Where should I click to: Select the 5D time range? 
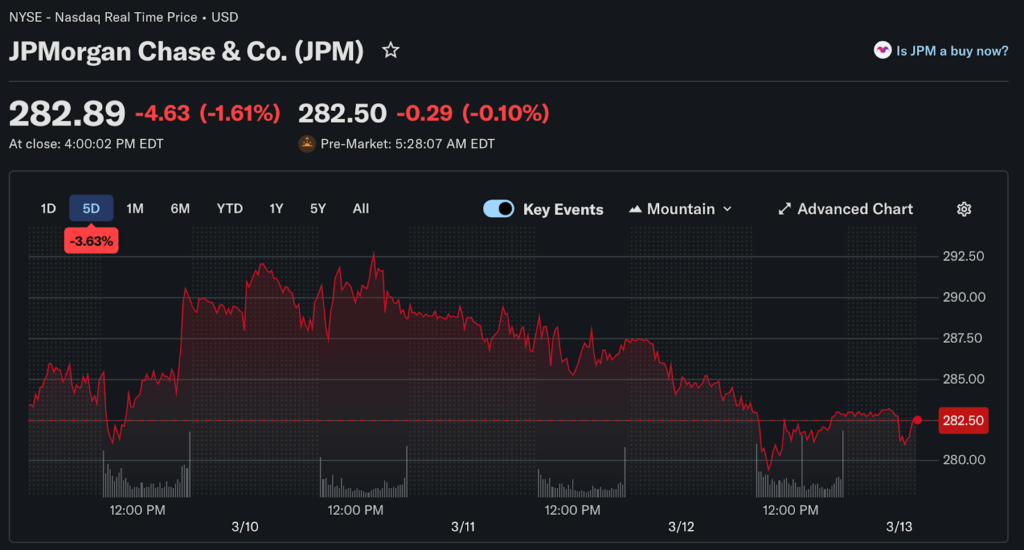tap(91, 209)
